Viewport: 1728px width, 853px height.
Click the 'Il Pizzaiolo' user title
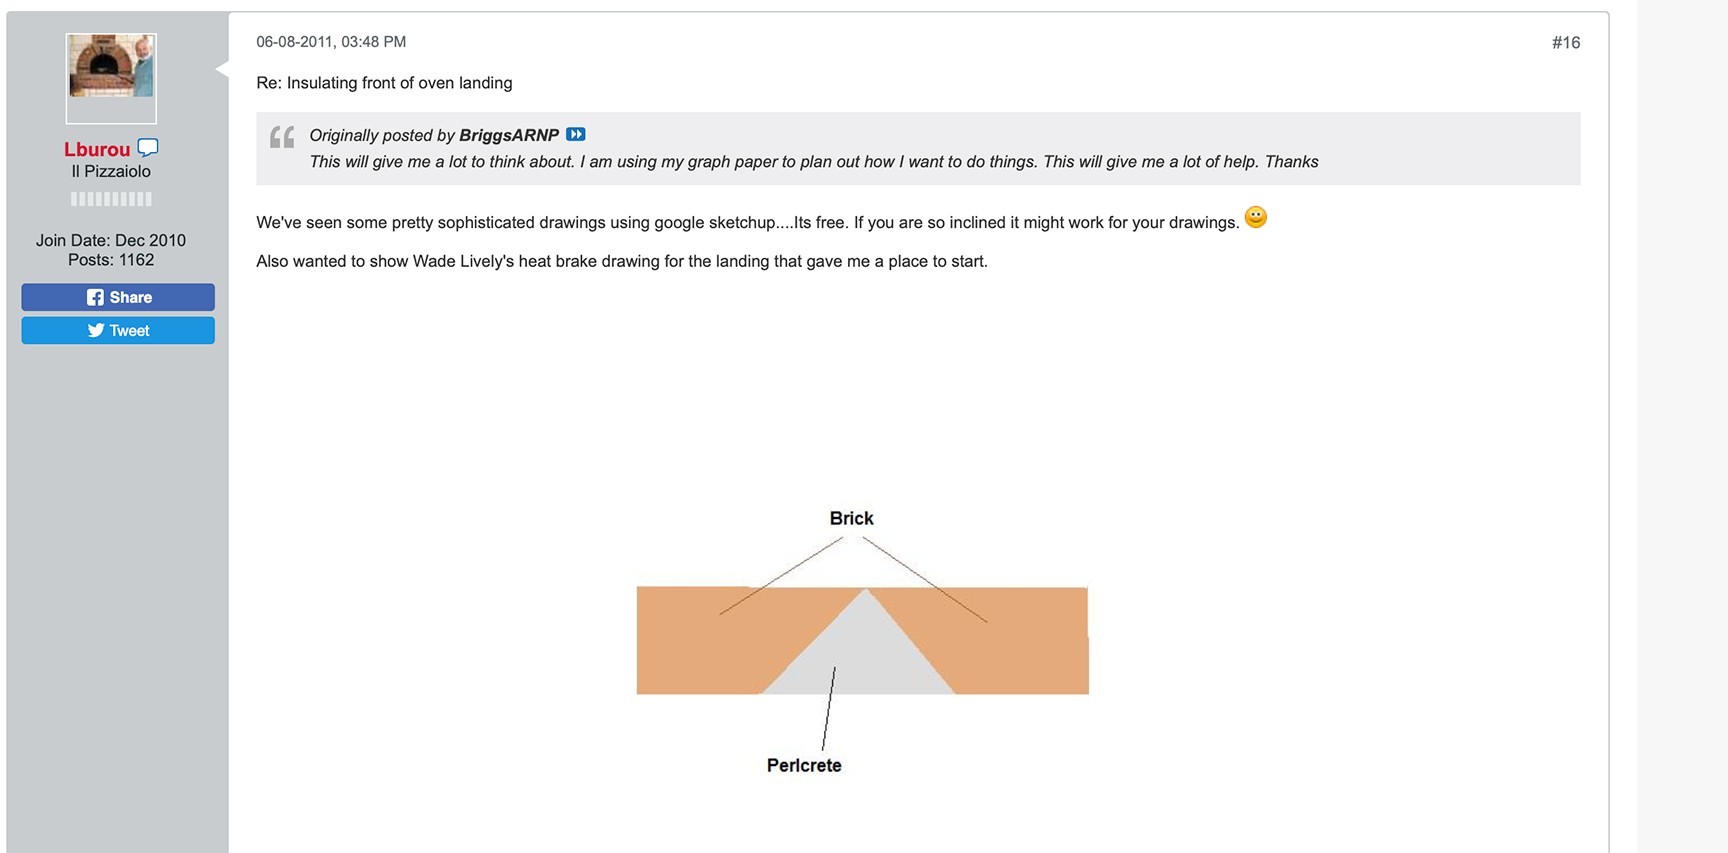[x=111, y=172]
